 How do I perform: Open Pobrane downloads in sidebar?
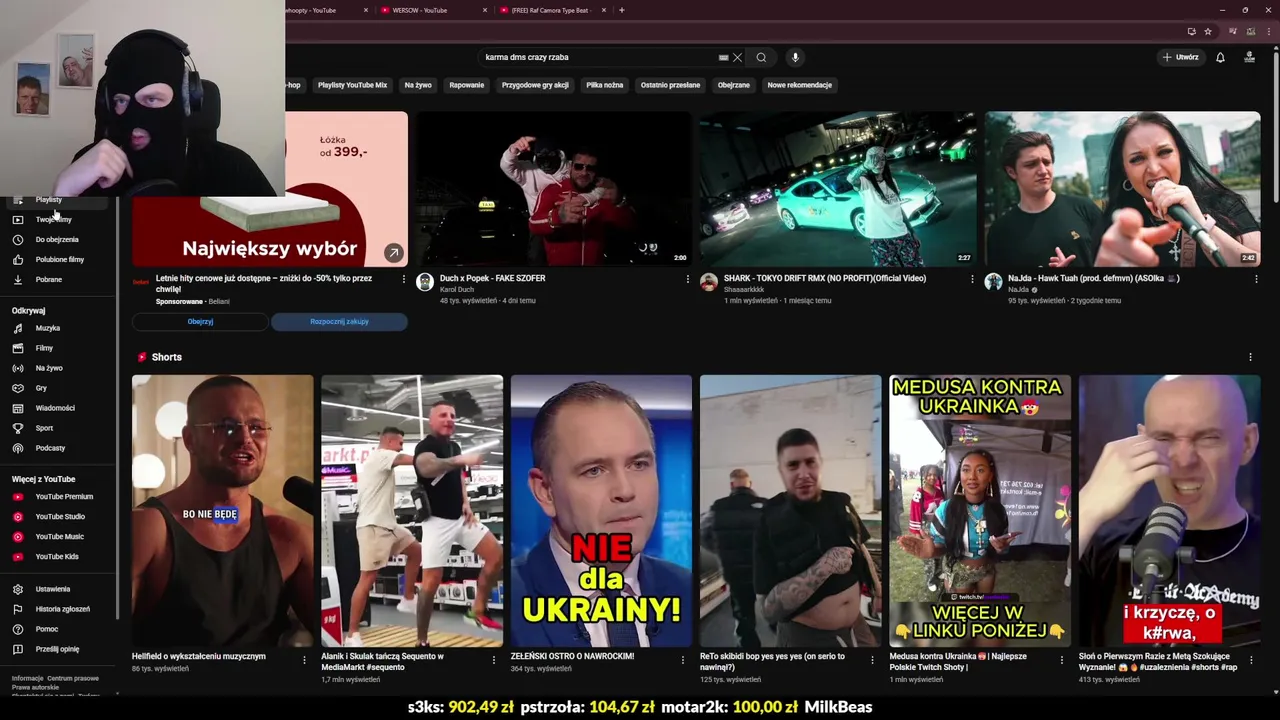coord(48,279)
